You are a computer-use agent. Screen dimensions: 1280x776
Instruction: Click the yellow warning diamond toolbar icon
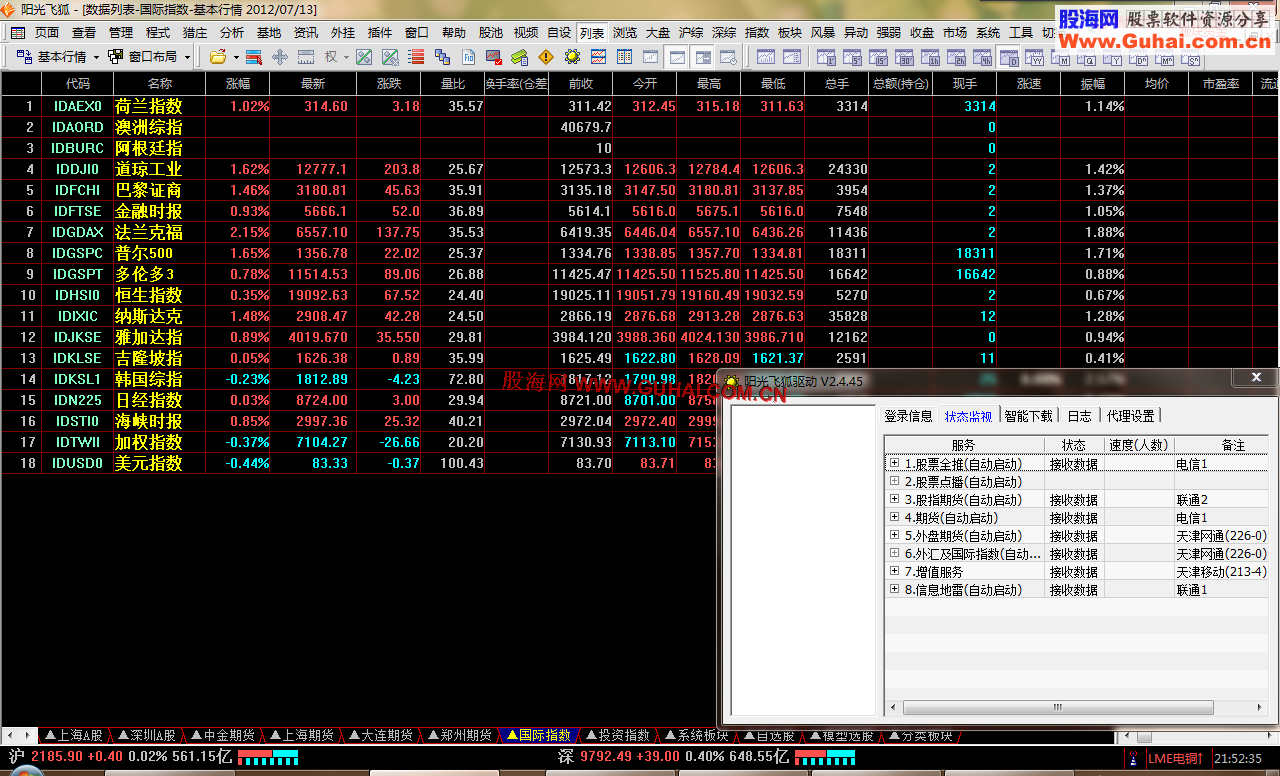546,57
